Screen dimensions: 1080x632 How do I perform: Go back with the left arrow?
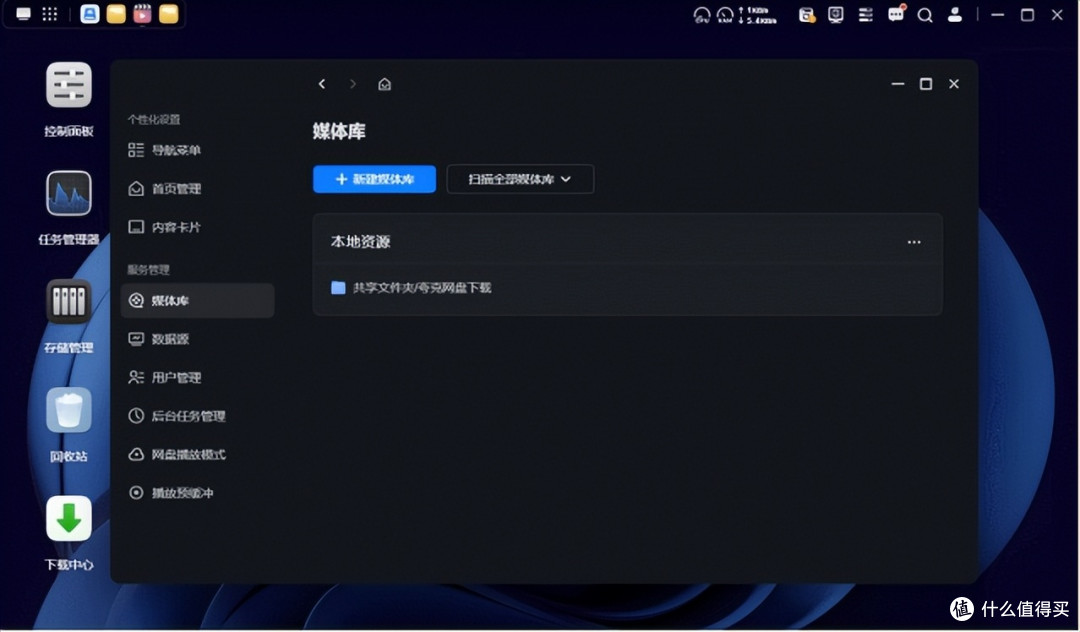322,84
